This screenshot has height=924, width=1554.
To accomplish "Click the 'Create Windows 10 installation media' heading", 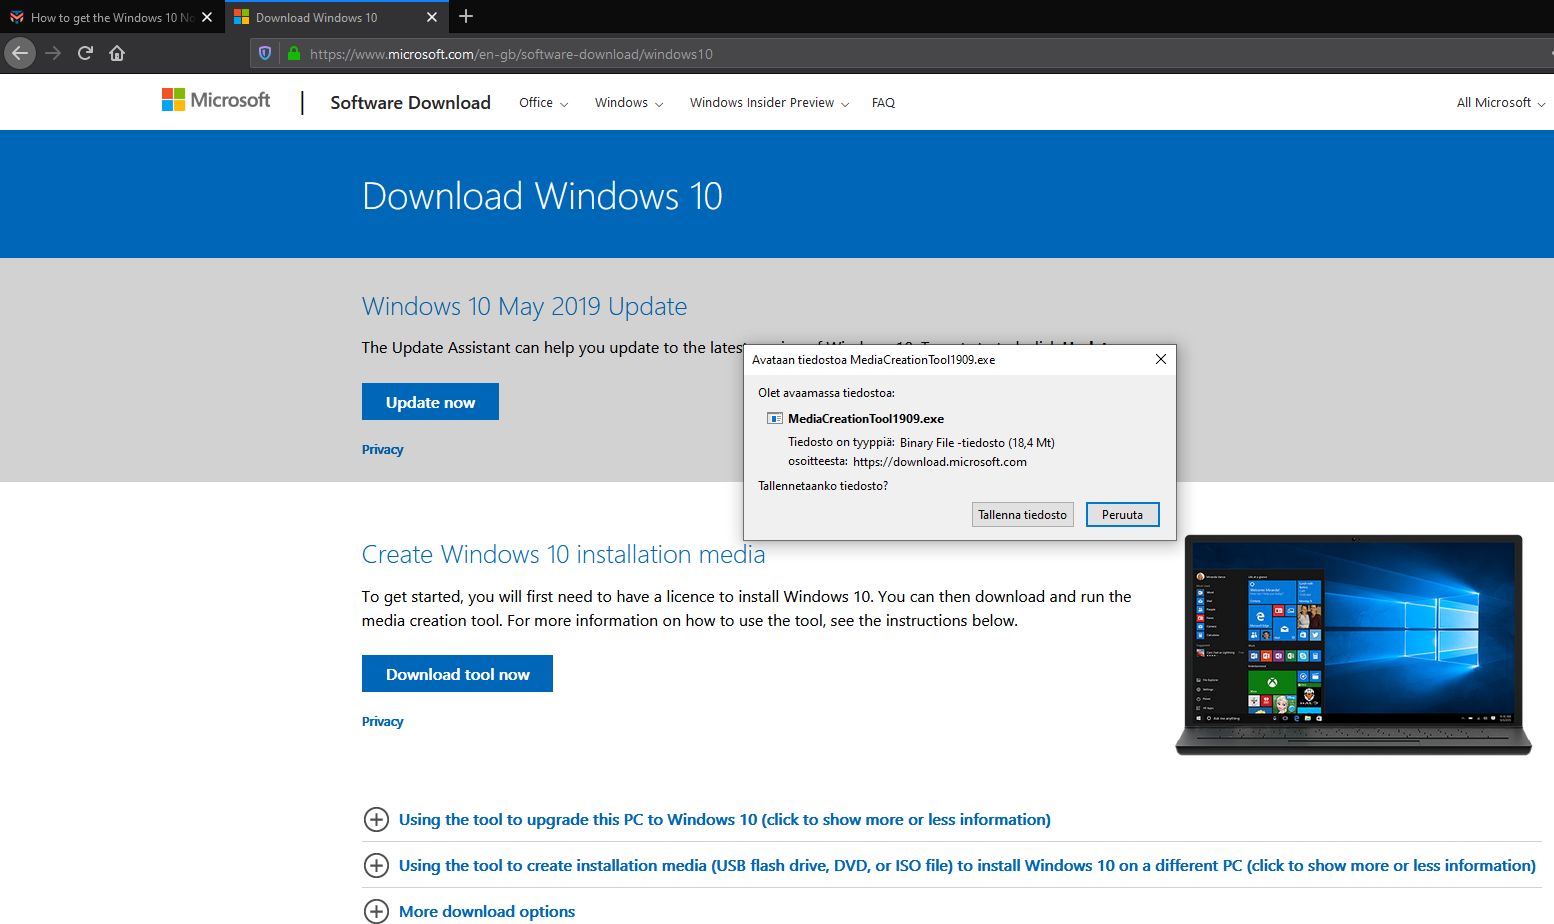I will coord(563,554).
